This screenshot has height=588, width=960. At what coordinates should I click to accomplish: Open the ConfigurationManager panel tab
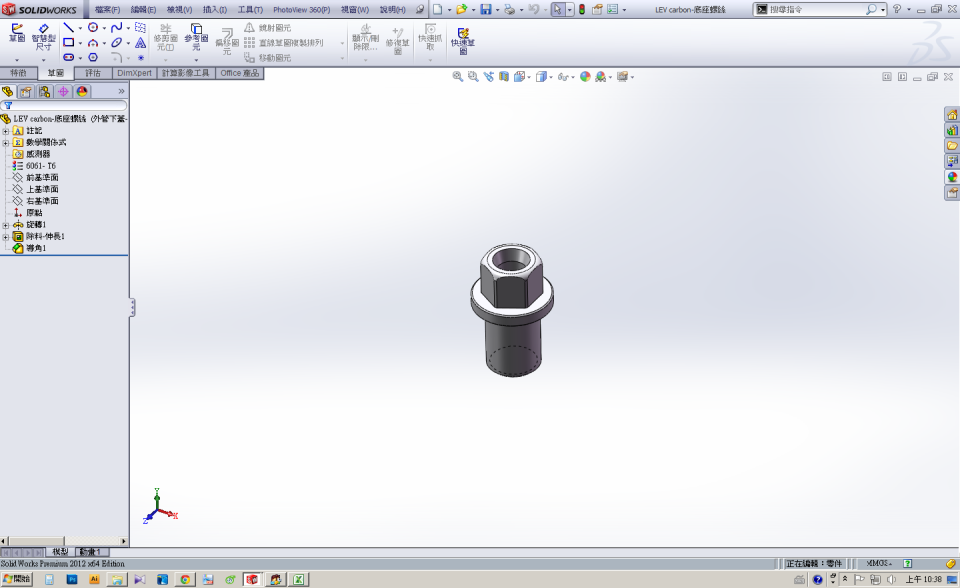tap(44, 91)
